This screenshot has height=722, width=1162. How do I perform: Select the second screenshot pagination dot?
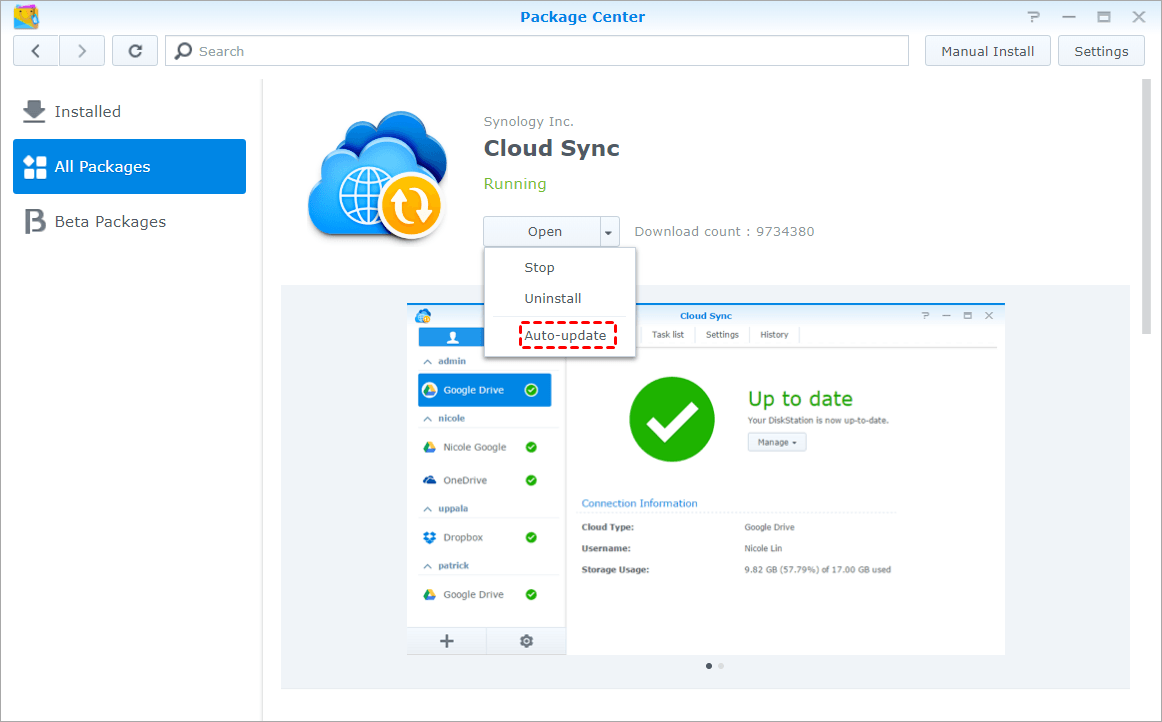(721, 665)
